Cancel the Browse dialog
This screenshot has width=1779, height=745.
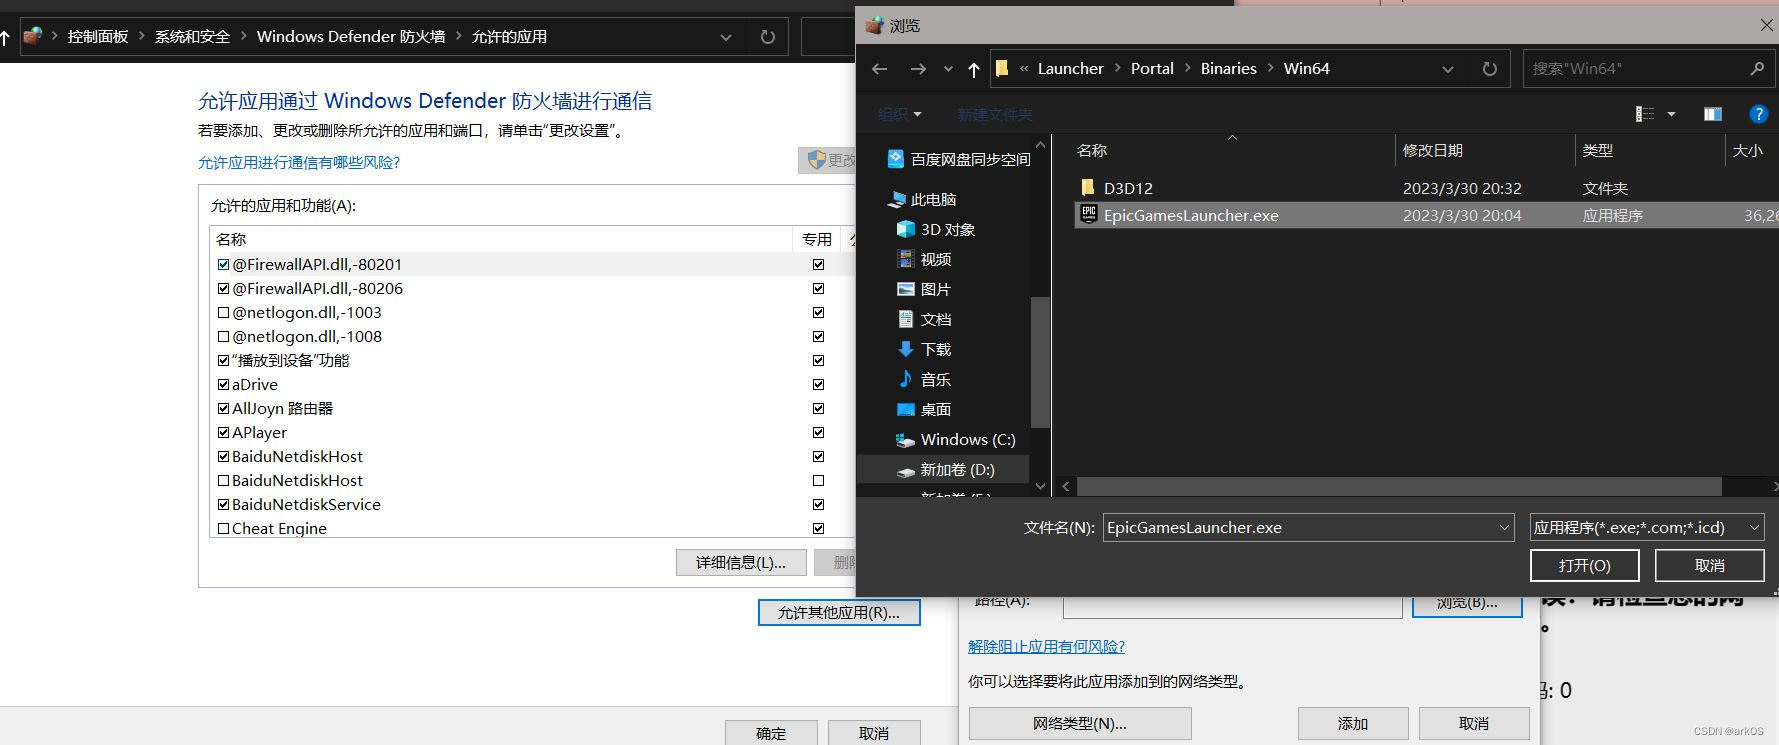1709,565
